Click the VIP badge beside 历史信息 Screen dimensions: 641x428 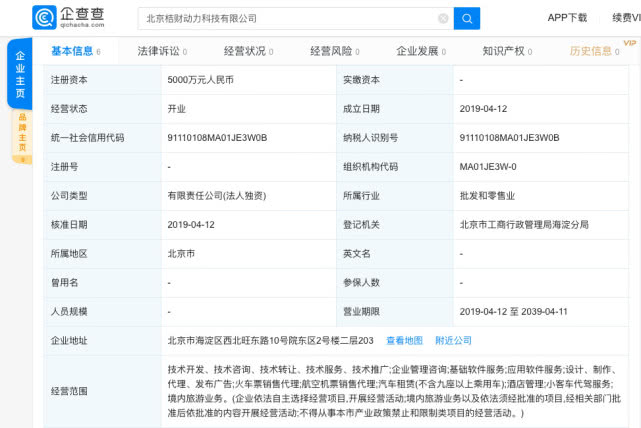click(x=629, y=43)
